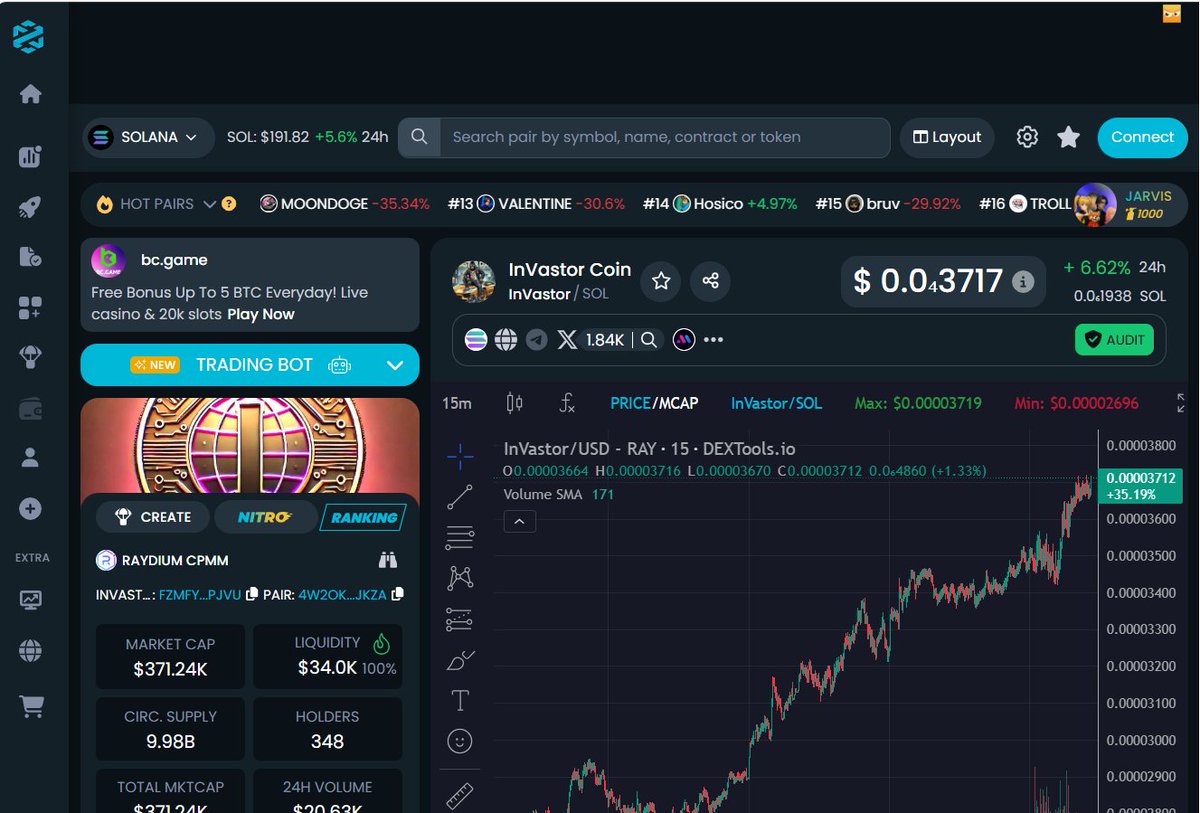Select the forecasting position tool
Image resolution: width=1200 pixels, height=813 pixels.
tap(460, 619)
